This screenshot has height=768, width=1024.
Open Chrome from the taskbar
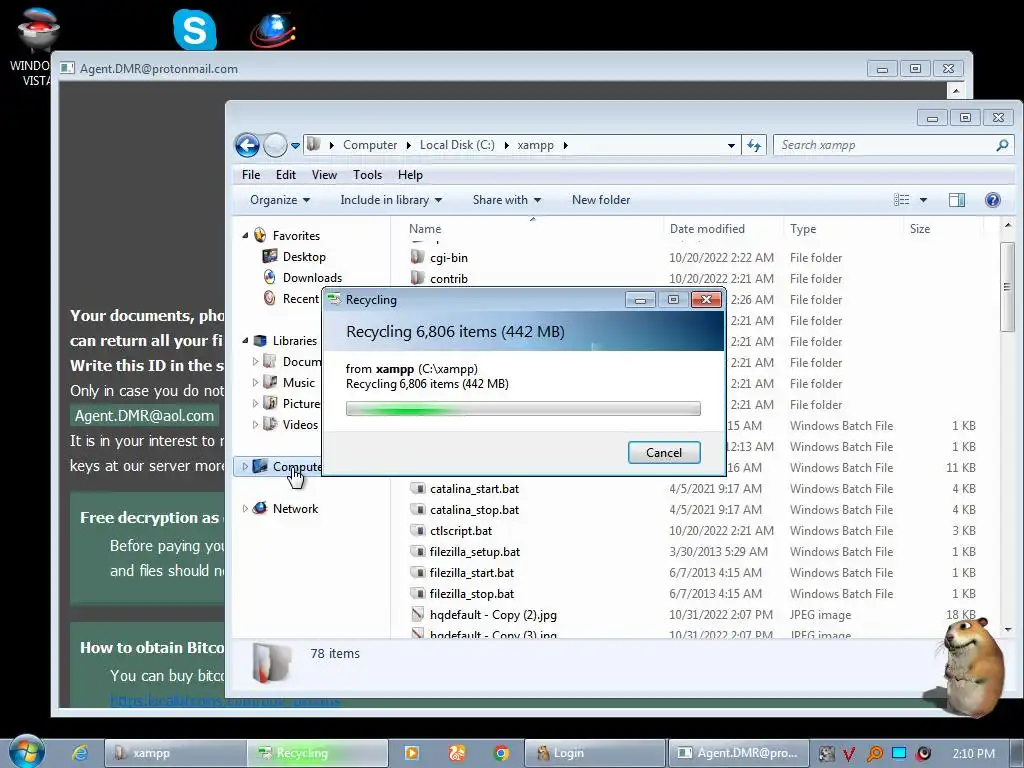[x=501, y=753]
